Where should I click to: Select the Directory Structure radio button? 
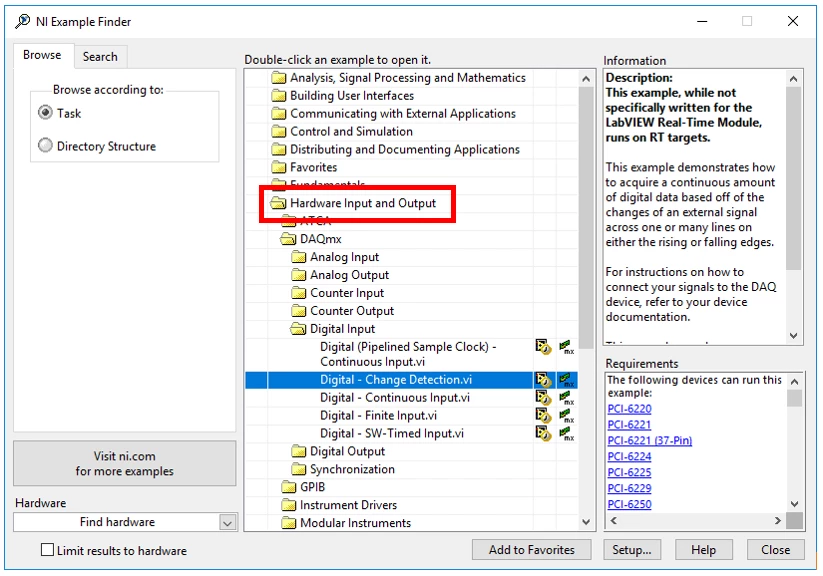tap(46, 145)
